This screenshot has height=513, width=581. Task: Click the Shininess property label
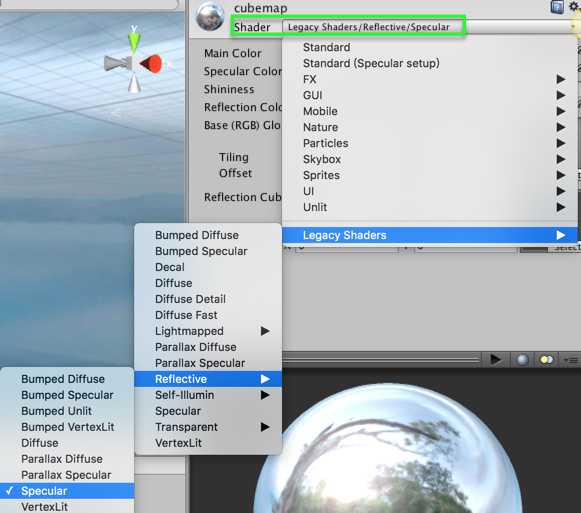click(x=229, y=89)
